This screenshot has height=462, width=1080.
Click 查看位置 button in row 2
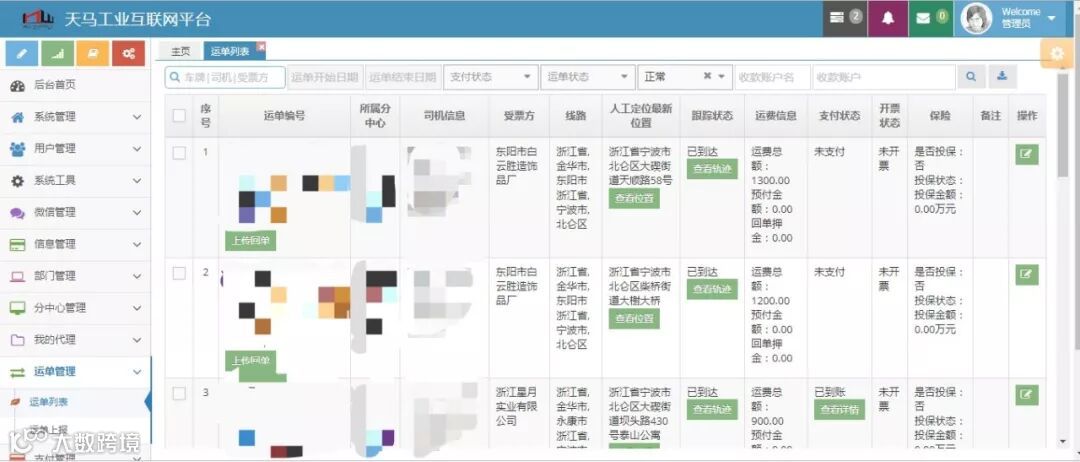(x=634, y=319)
